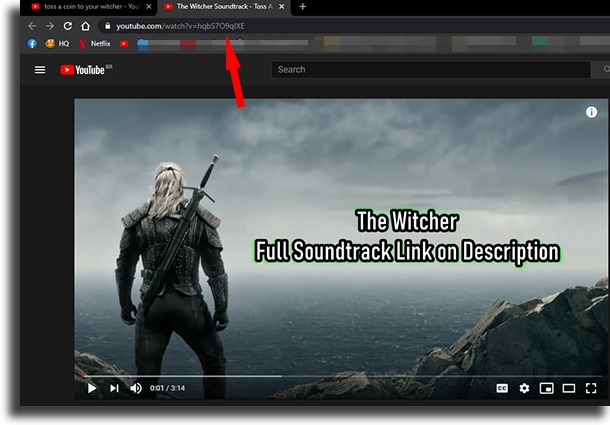
Task: Toggle closed captions (CC)
Action: (502, 388)
